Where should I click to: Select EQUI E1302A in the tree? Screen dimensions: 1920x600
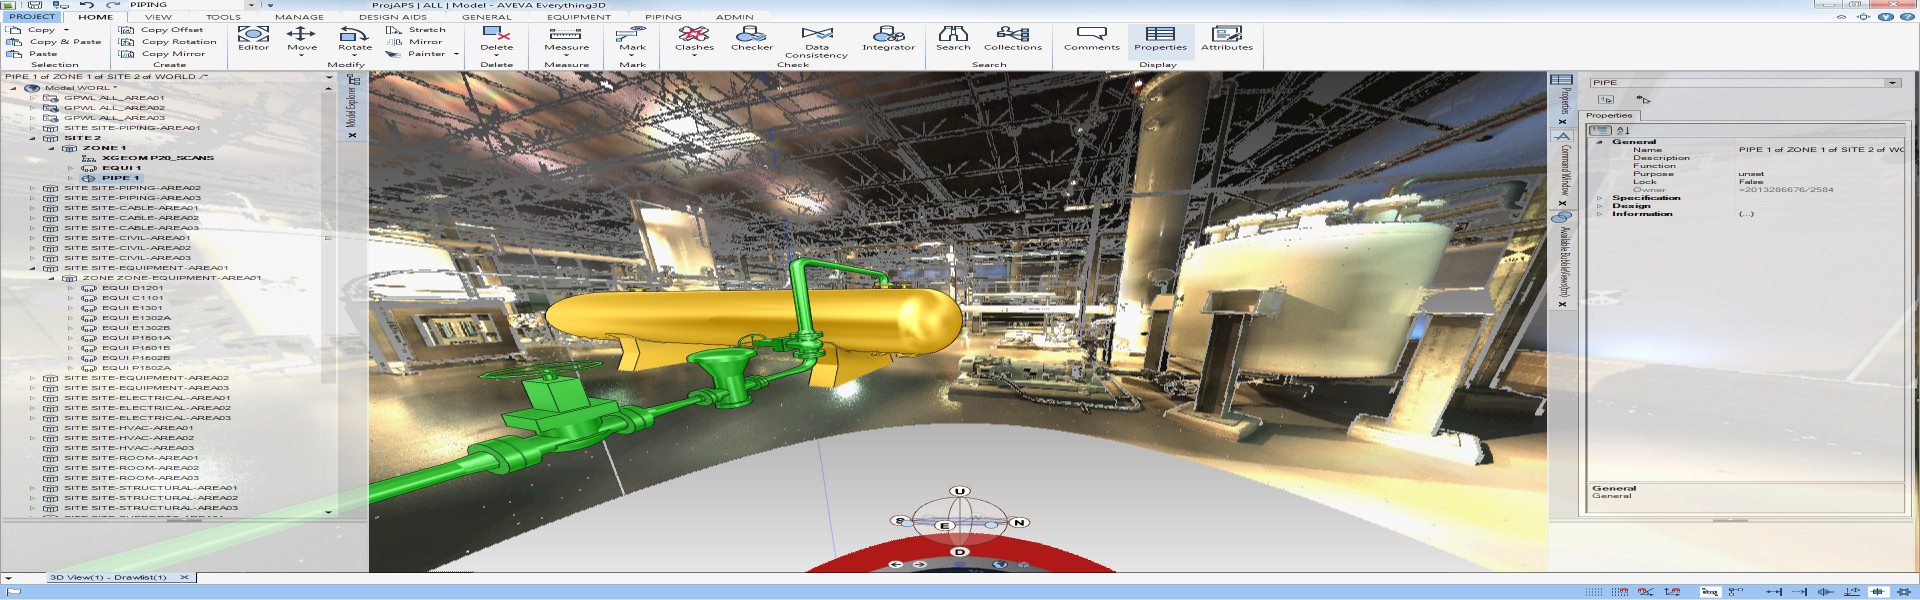(136, 318)
